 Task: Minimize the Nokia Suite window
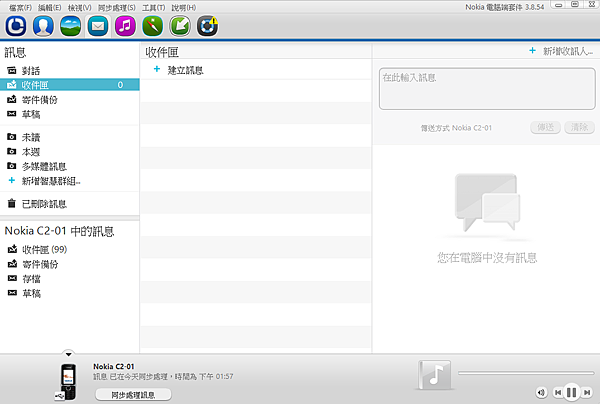pyautogui.click(x=559, y=4)
